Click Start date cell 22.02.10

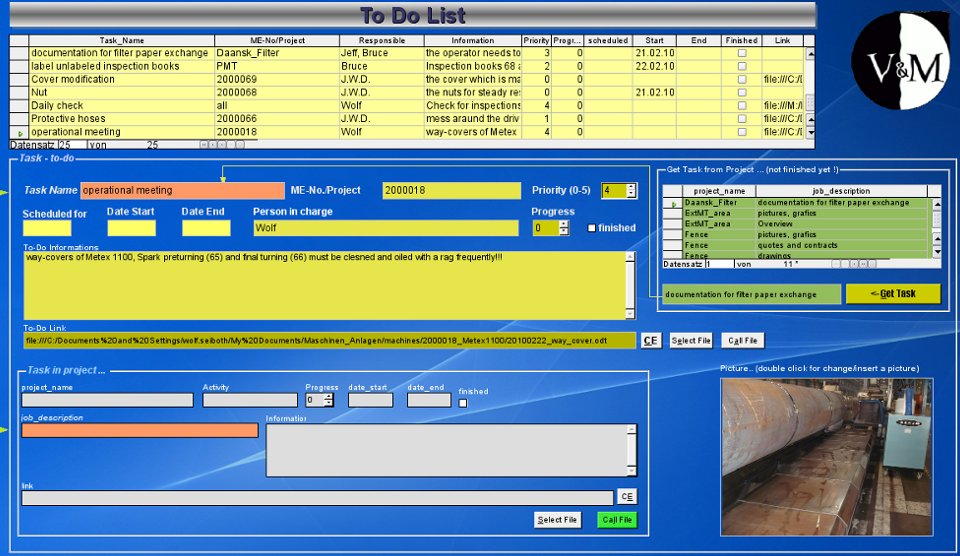654,66
